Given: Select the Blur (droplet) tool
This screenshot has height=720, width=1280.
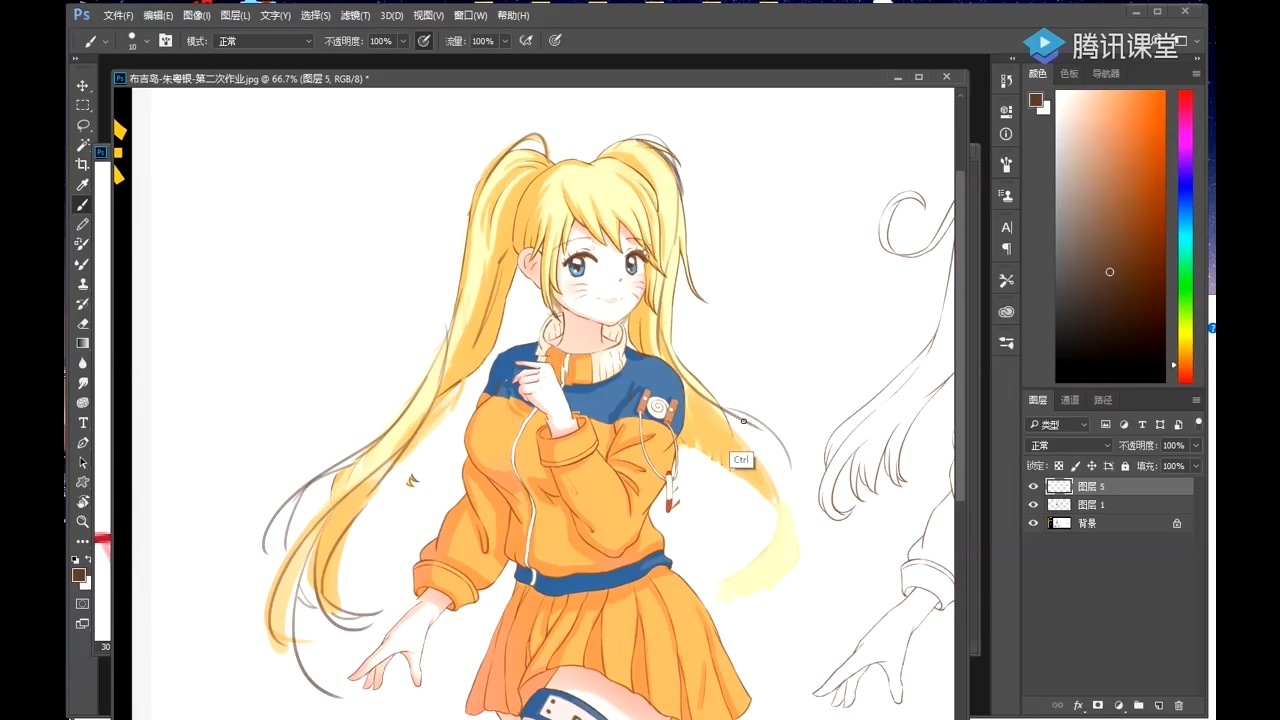Looking at the screenshot, I should [x=83, y=363].
